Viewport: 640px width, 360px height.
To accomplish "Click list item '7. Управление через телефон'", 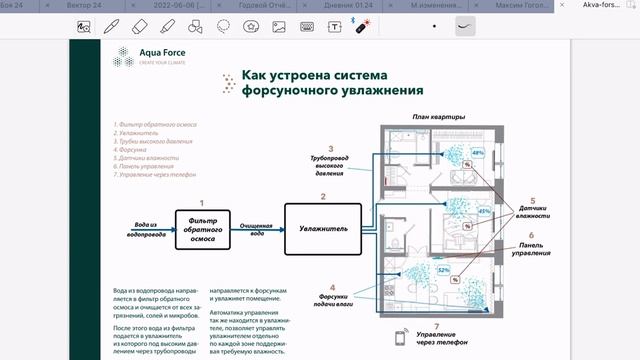I will [154, 175].
